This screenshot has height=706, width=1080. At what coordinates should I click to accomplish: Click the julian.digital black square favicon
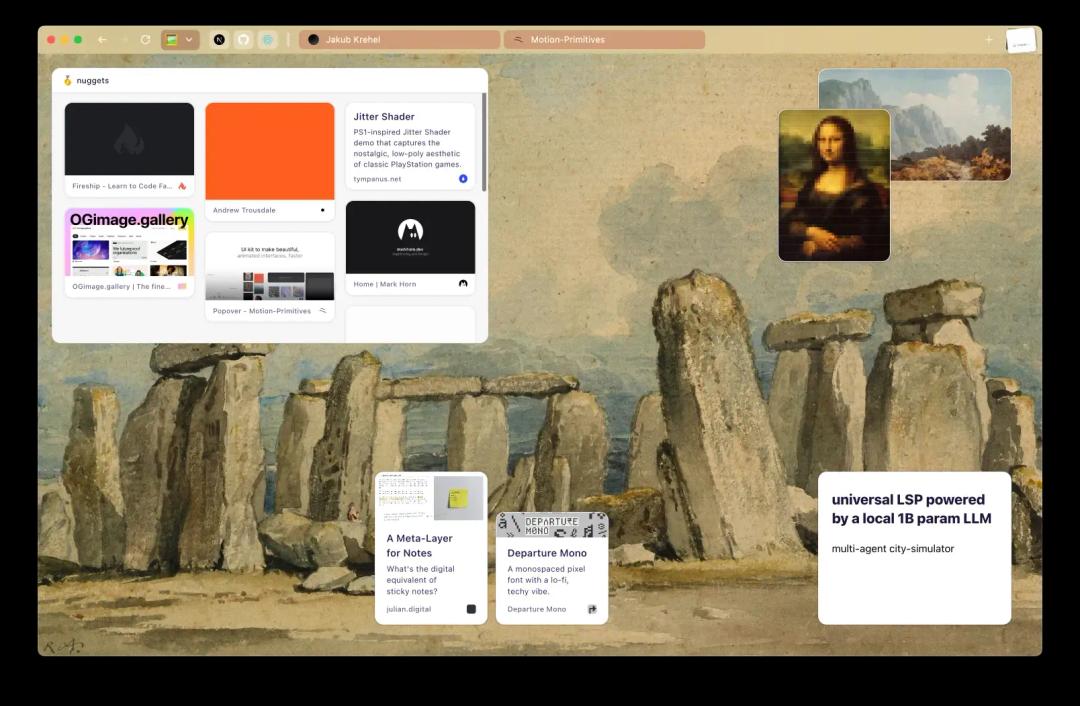(x=471, y=609)
